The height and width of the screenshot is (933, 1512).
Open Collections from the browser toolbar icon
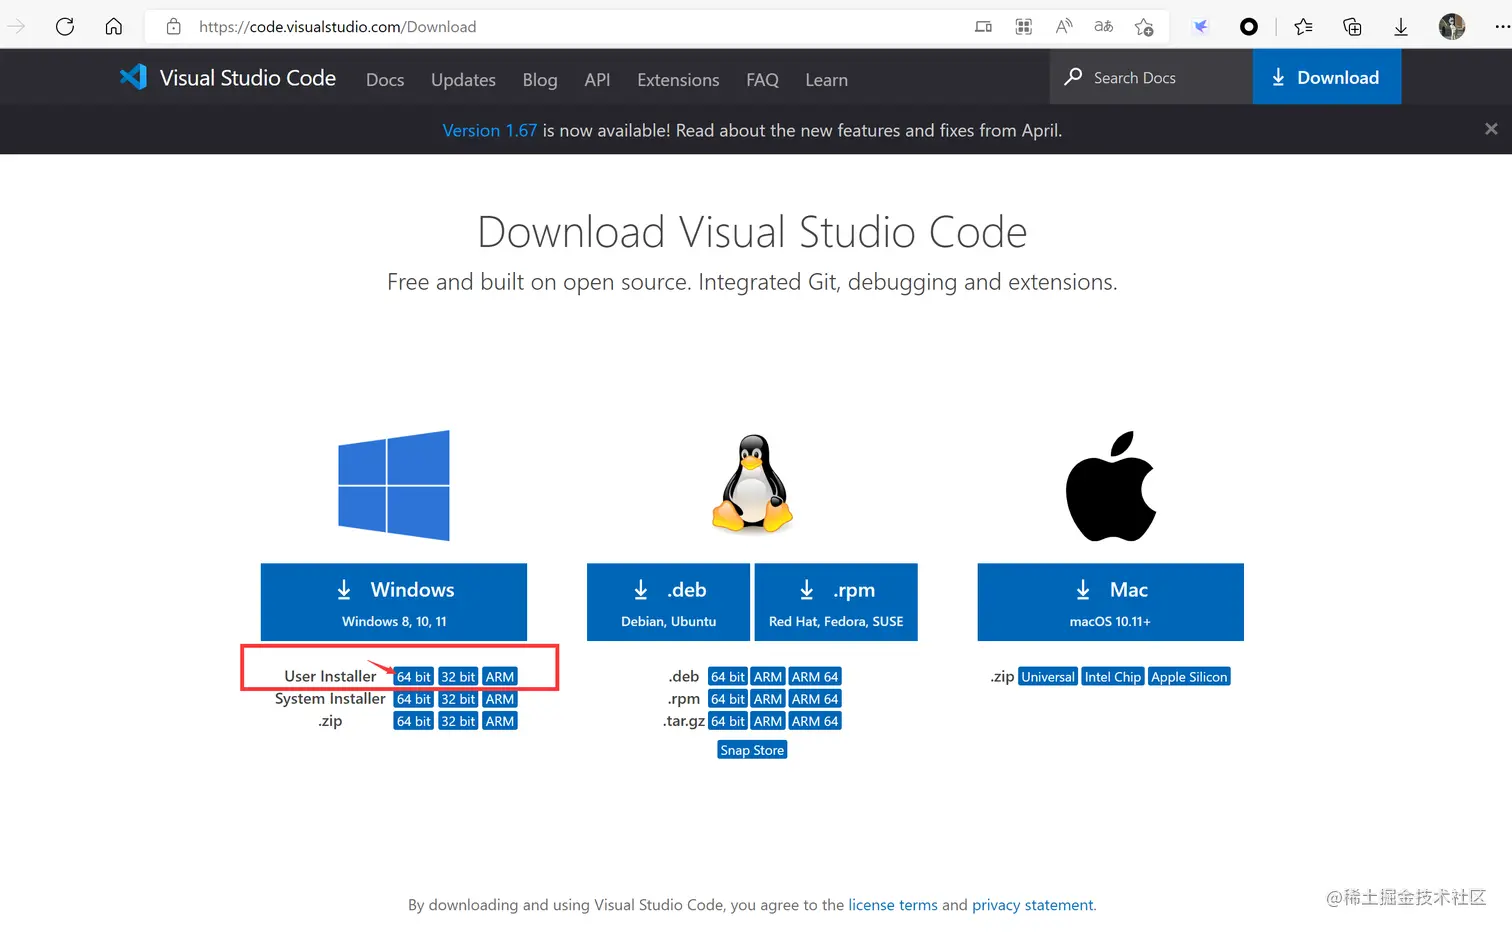1352,27
